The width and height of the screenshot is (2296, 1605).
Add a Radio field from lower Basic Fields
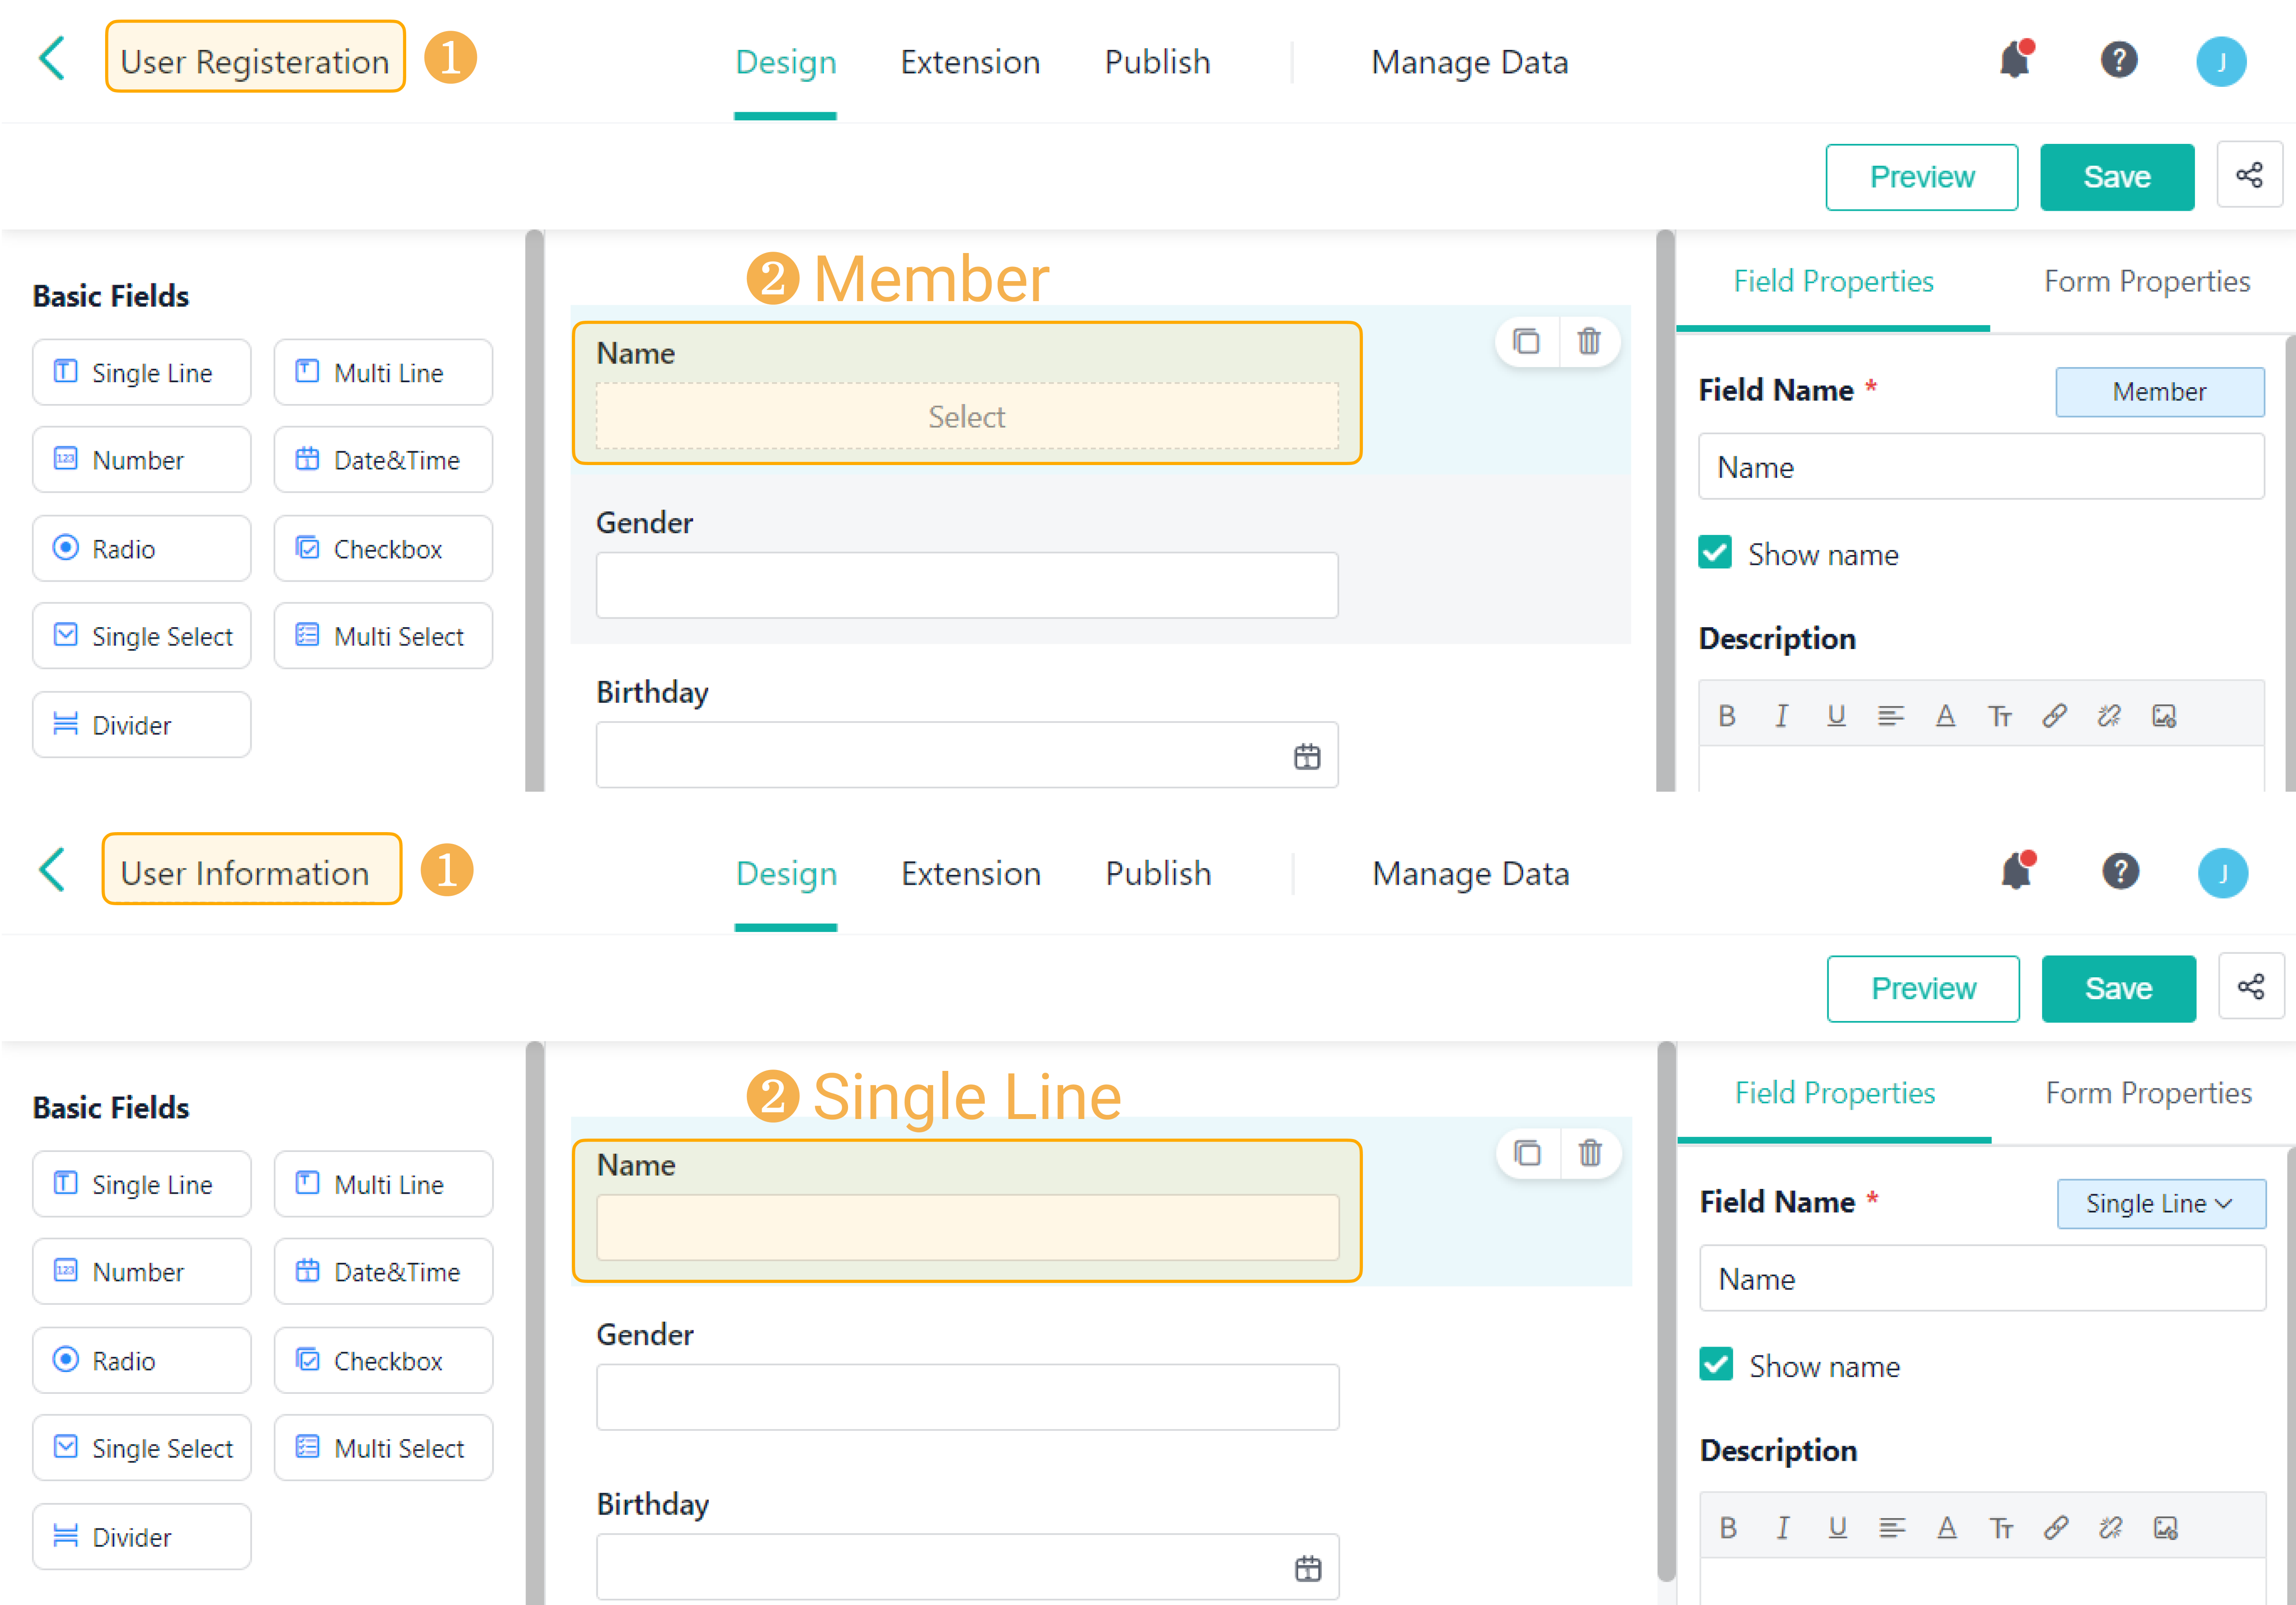coord(141,1360)
